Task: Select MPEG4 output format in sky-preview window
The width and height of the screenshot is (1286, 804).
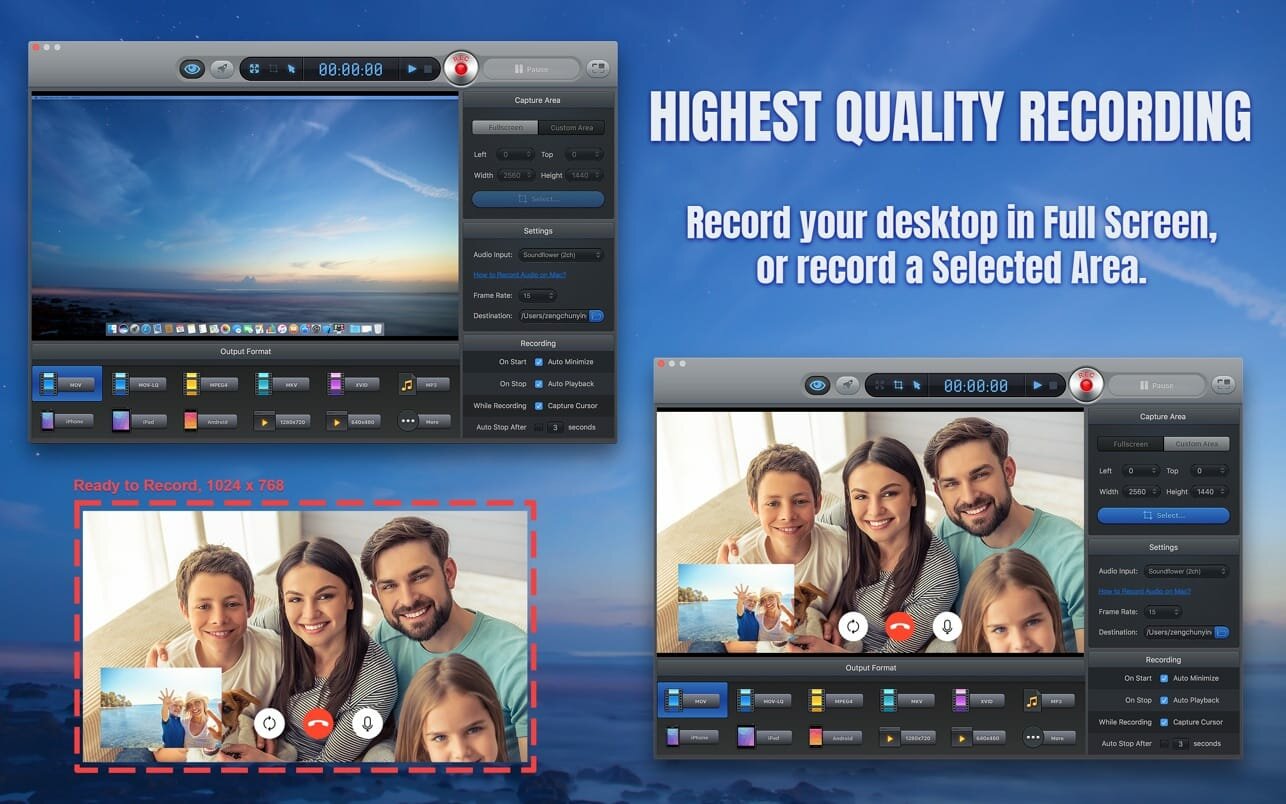Action: (x=210, y=384)
